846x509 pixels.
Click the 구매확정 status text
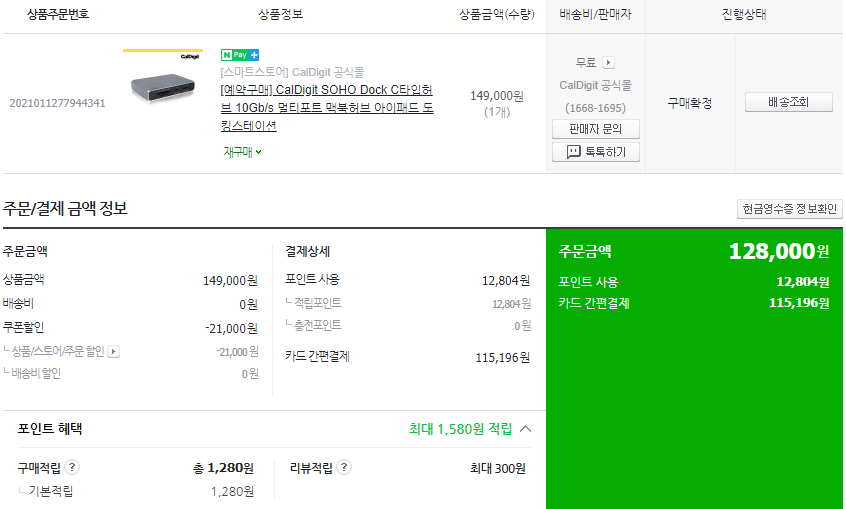689,103
